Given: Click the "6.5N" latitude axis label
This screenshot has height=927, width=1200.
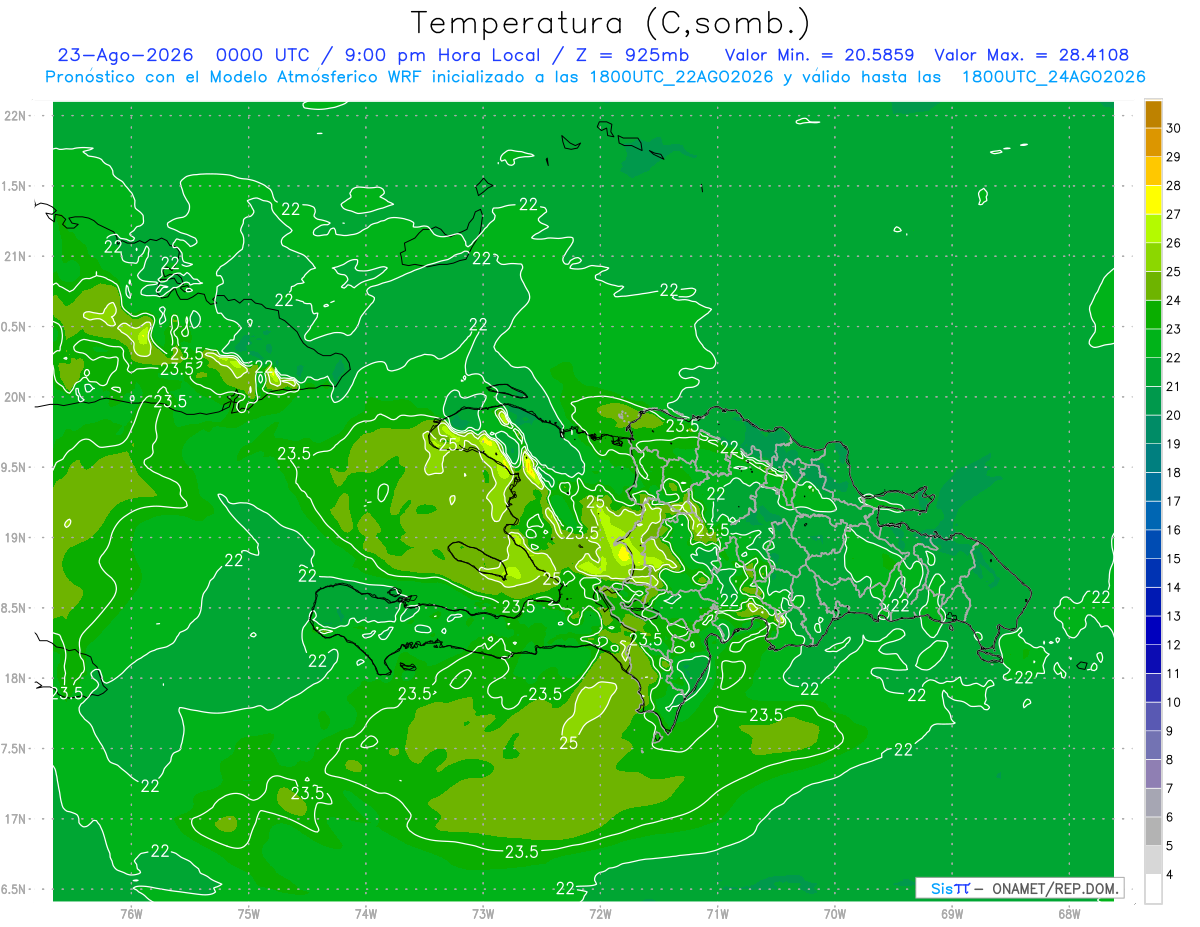Looking at the screenshot, I should [x=15, y=889].
